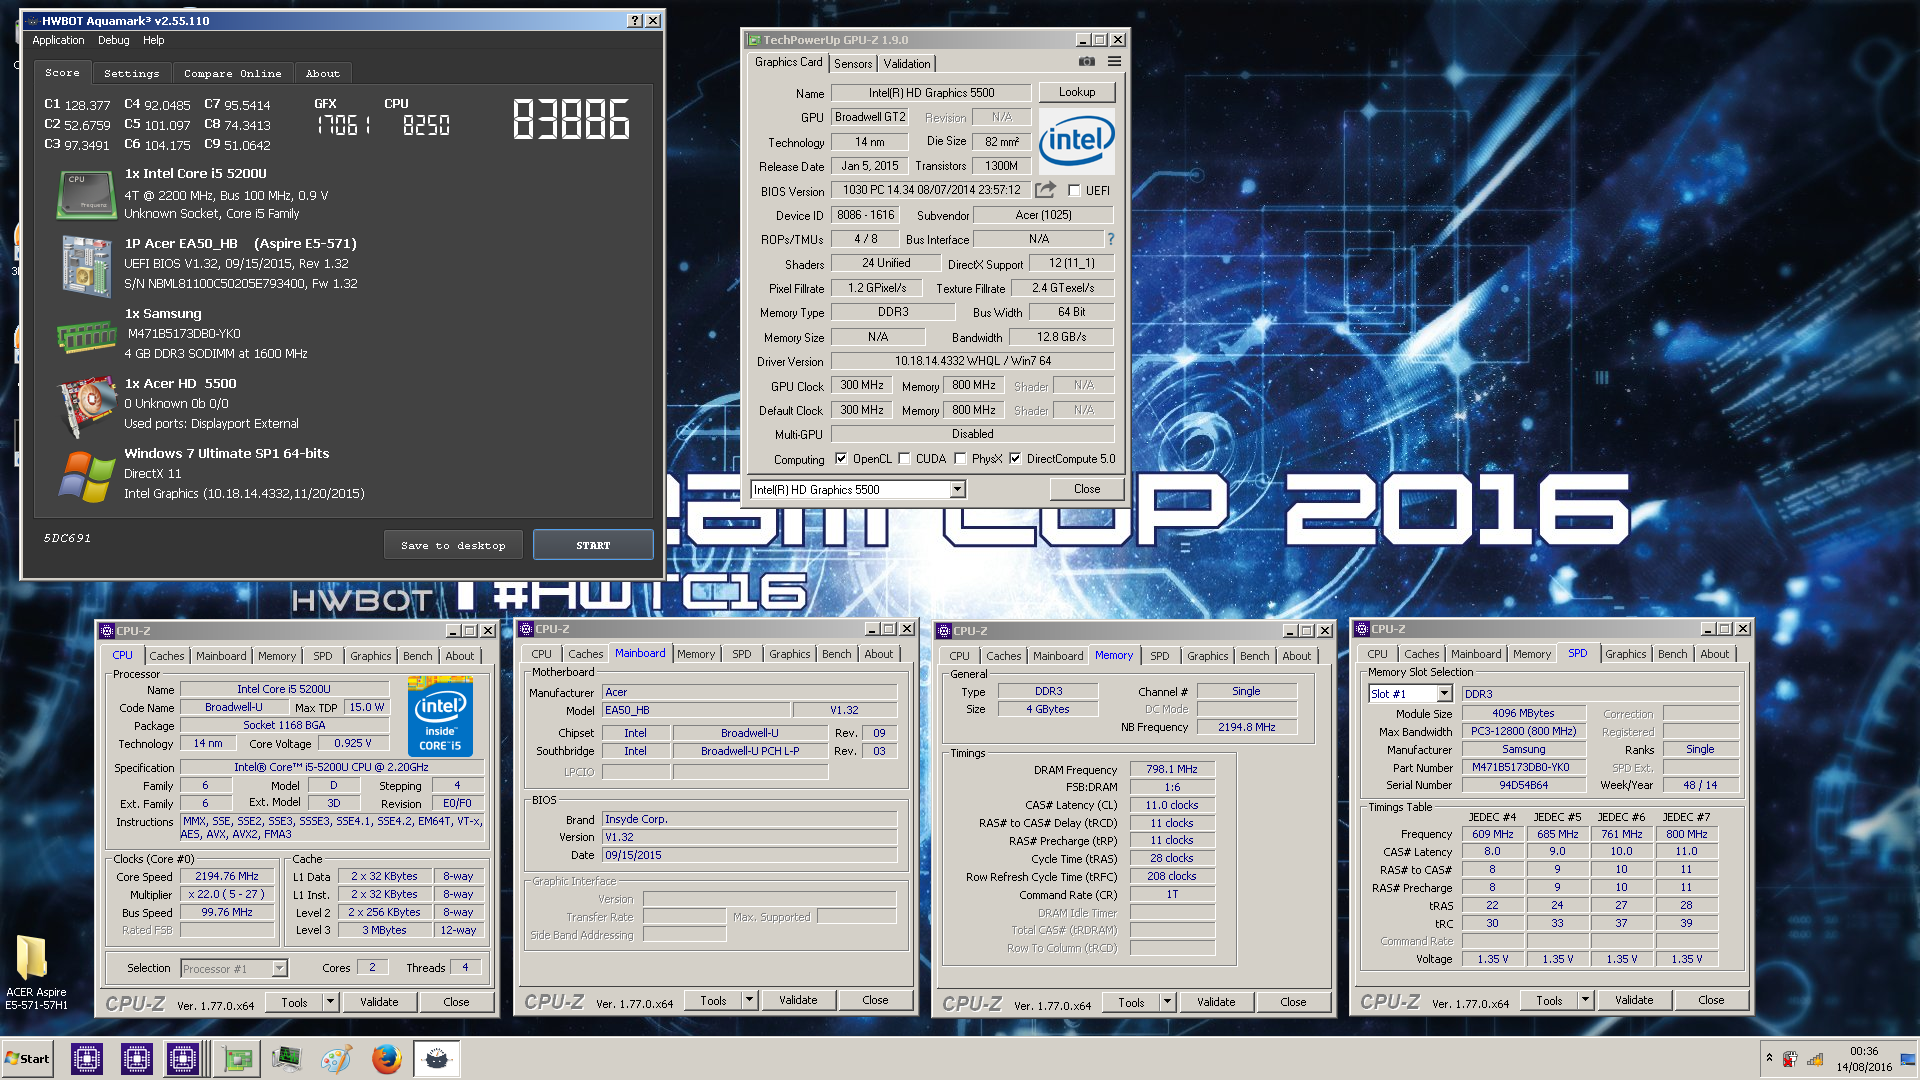Switch to Compare Online tab in Aquamark

pyautogui.click(x=232, y=74)
